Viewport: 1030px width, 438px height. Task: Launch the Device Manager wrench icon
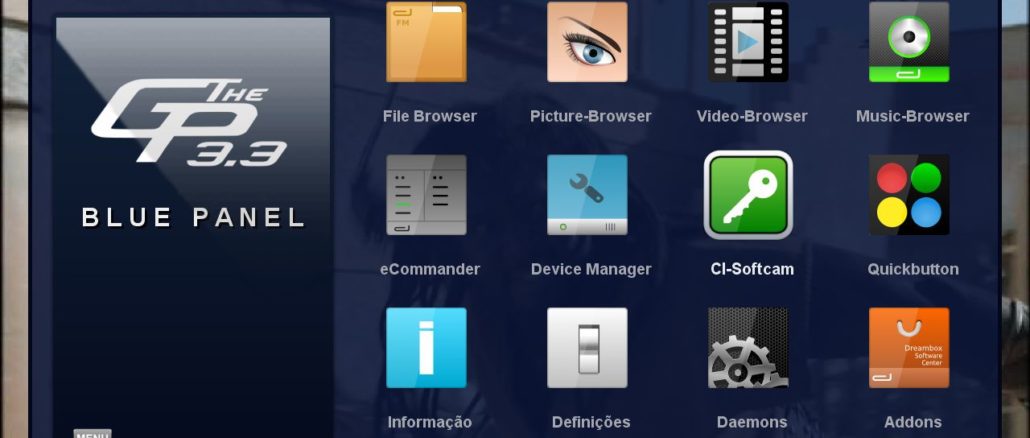(x=587, y=195)
